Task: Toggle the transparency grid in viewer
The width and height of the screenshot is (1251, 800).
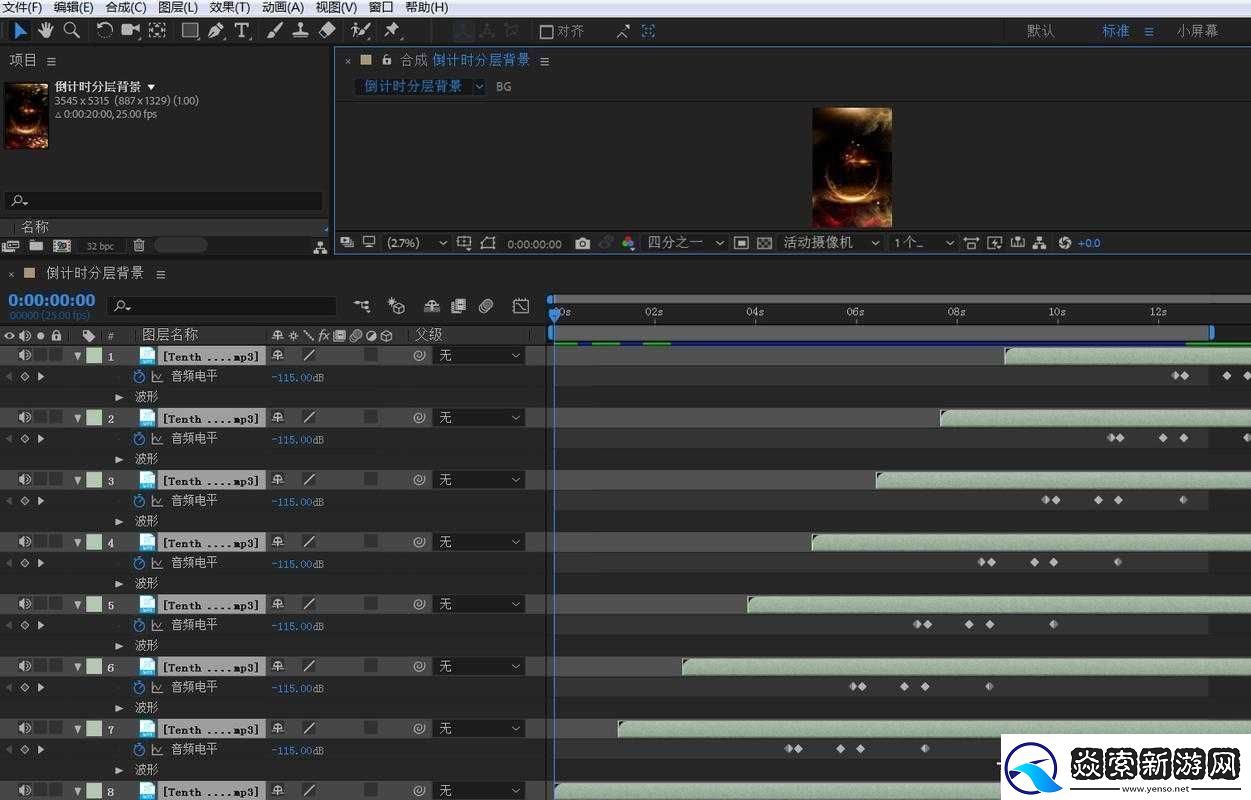Action: [764, 243]
